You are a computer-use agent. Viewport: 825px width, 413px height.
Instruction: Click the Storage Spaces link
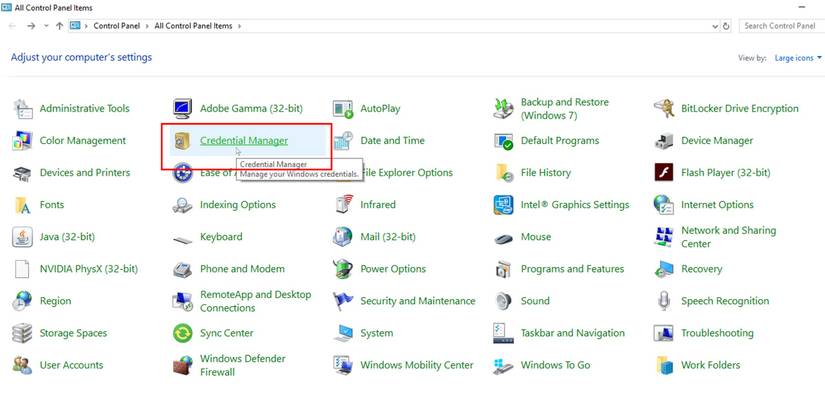73,333
